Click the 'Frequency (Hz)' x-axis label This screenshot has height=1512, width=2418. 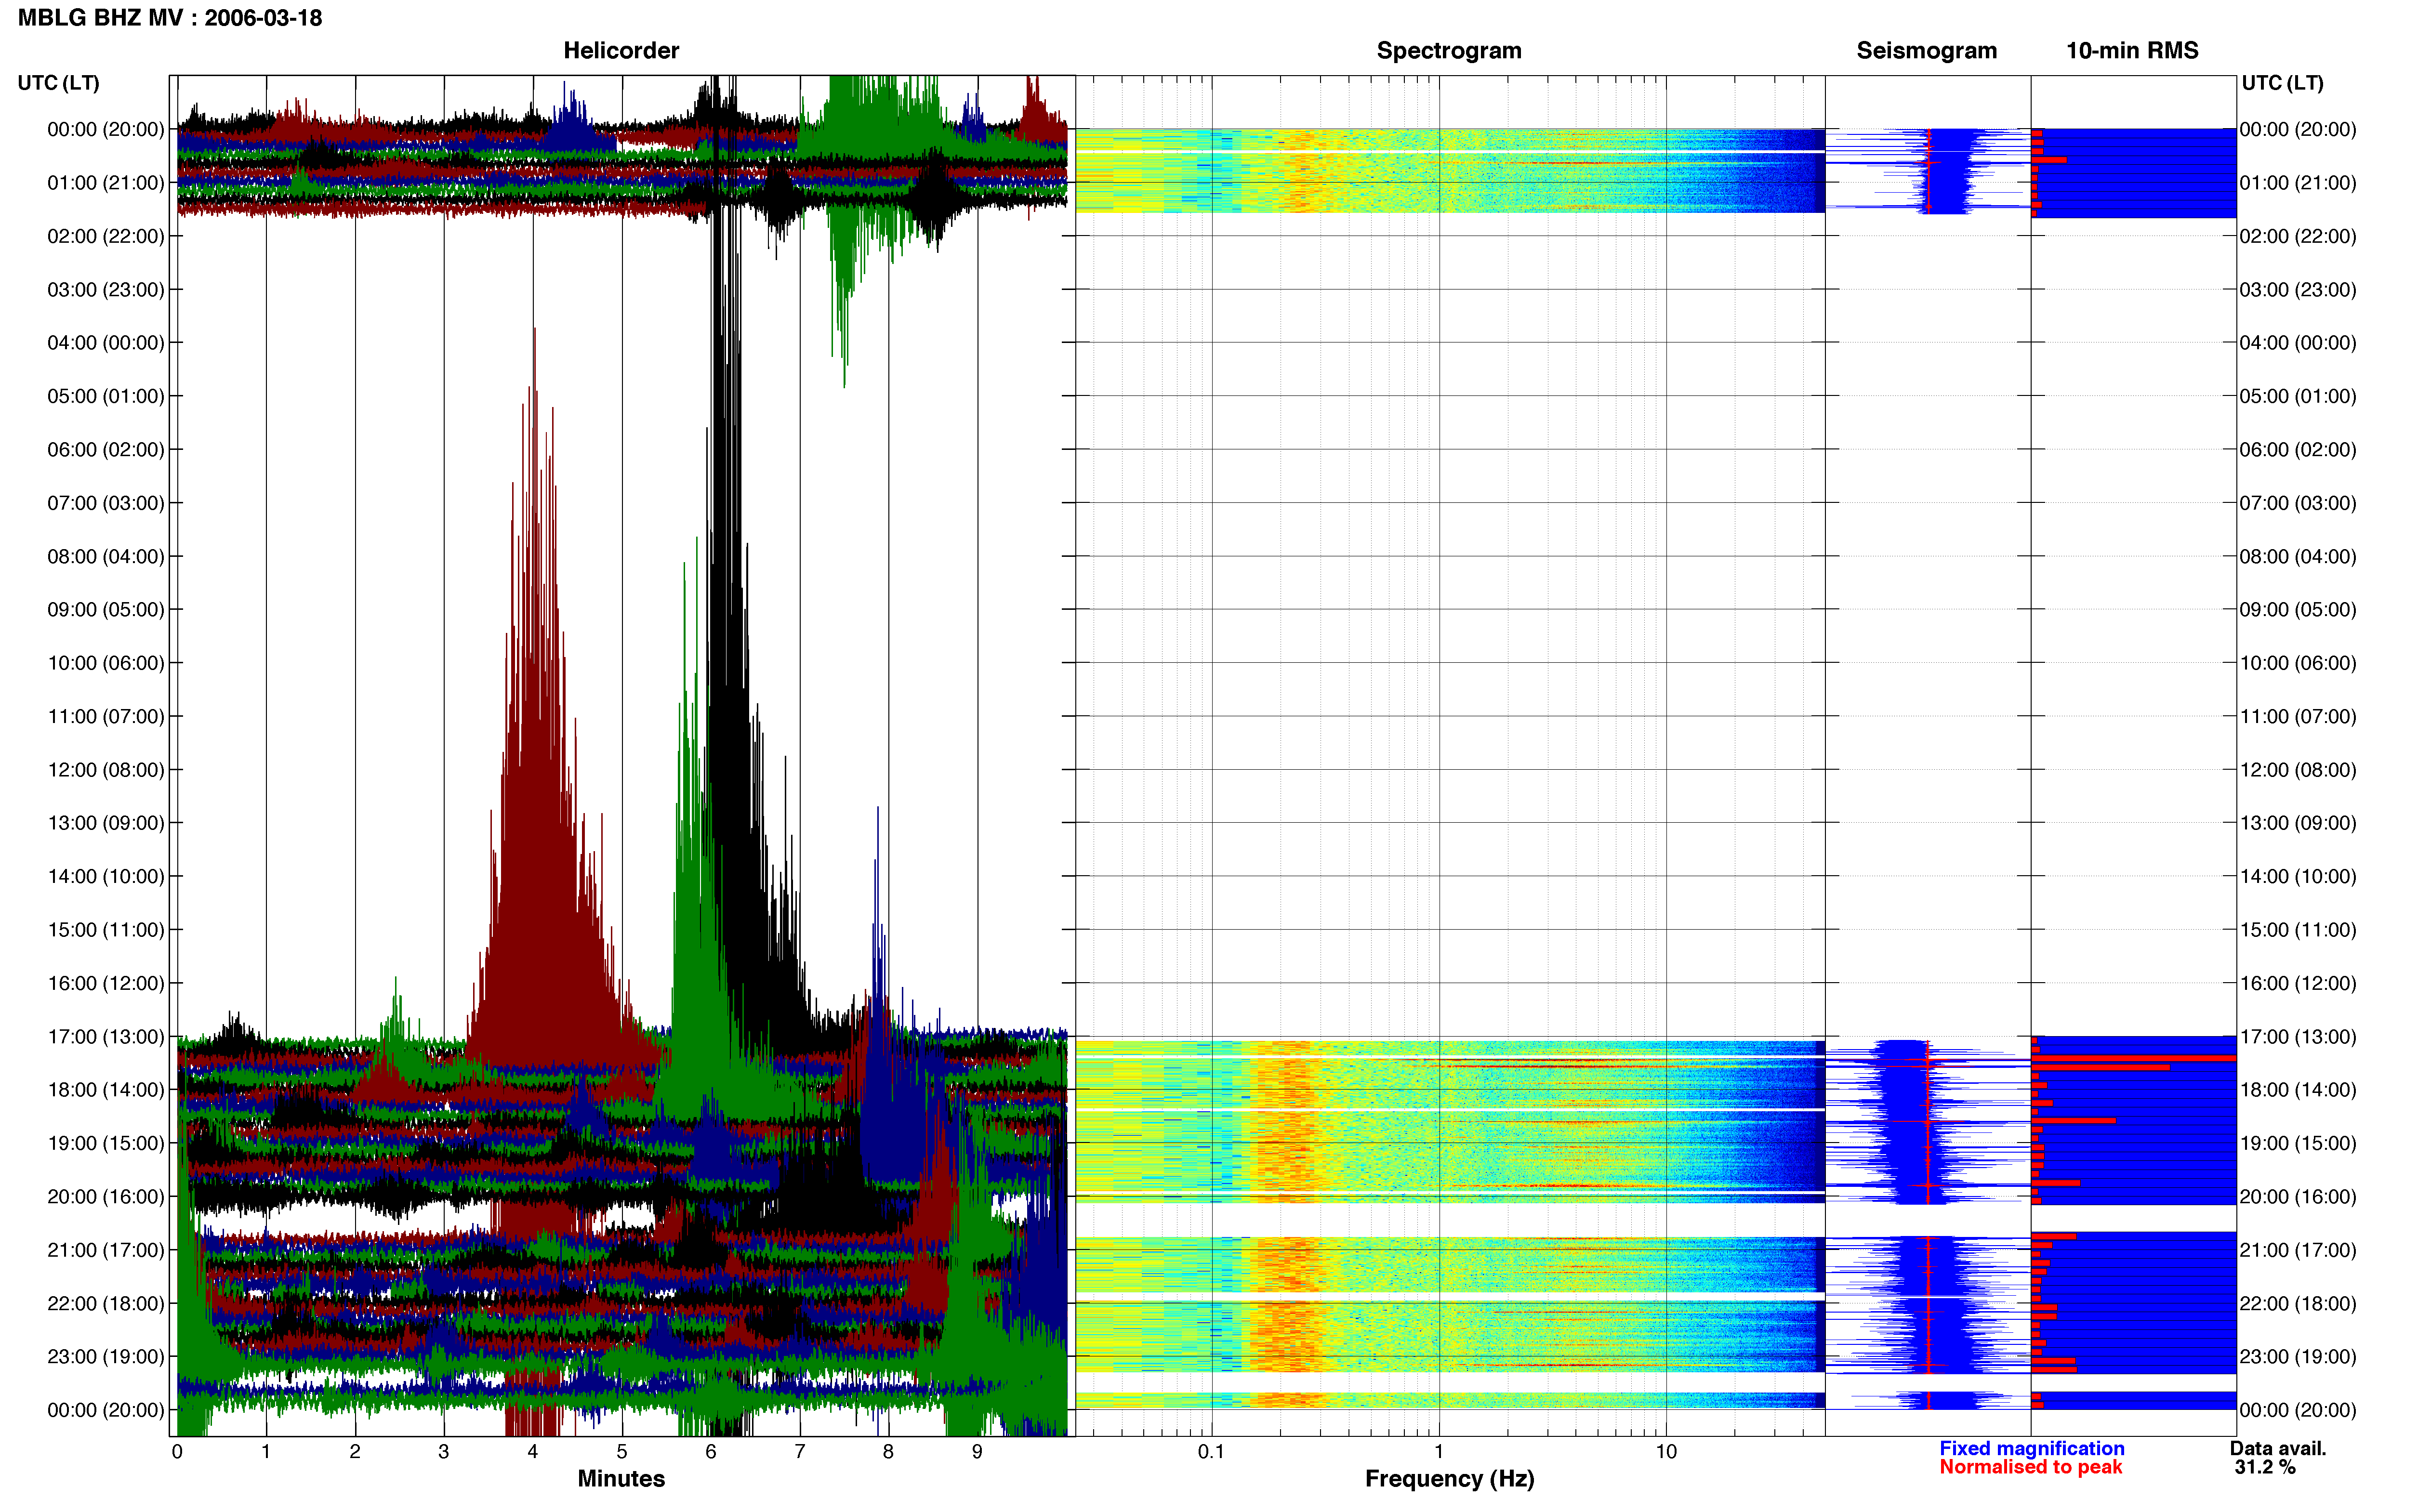pyautogui.click(x=1449, y=1478)
